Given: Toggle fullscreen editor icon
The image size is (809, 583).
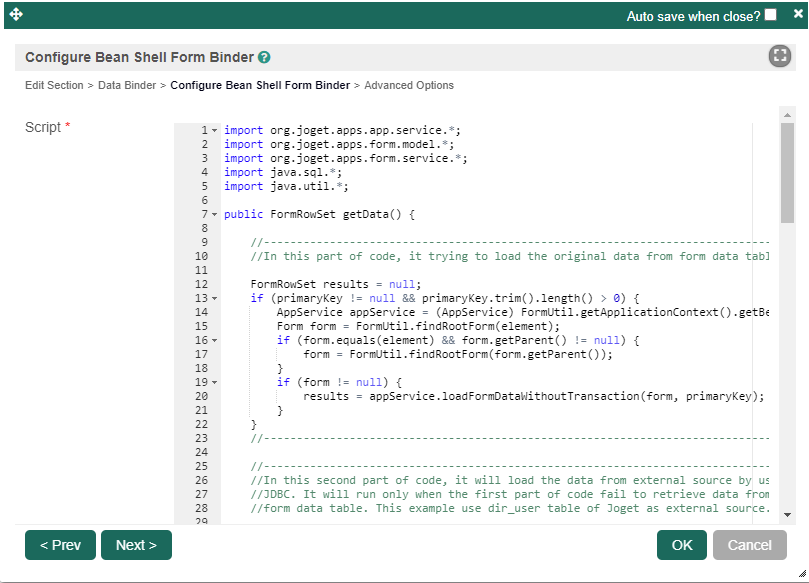Looking at the screenshot, I should tap(780, 57).
